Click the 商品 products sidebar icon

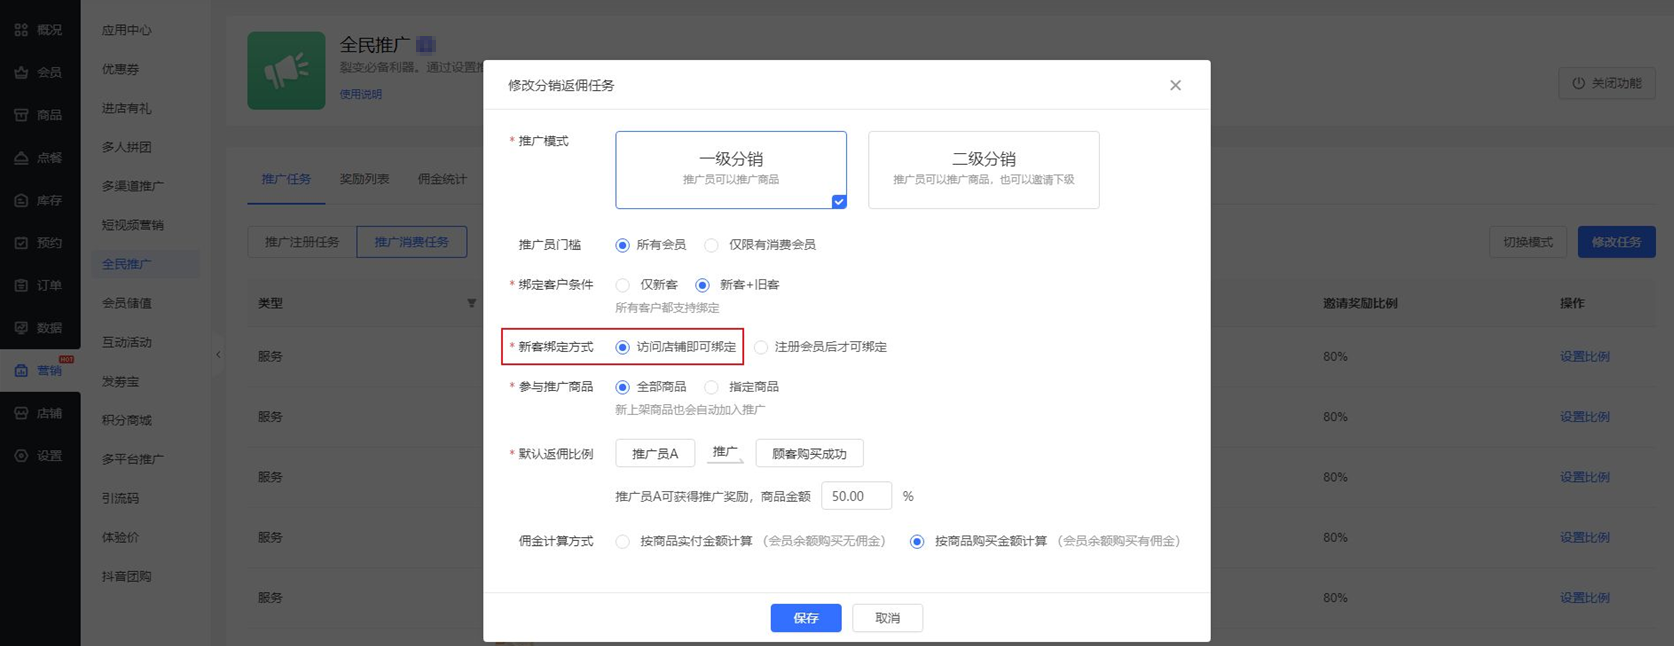21,115
